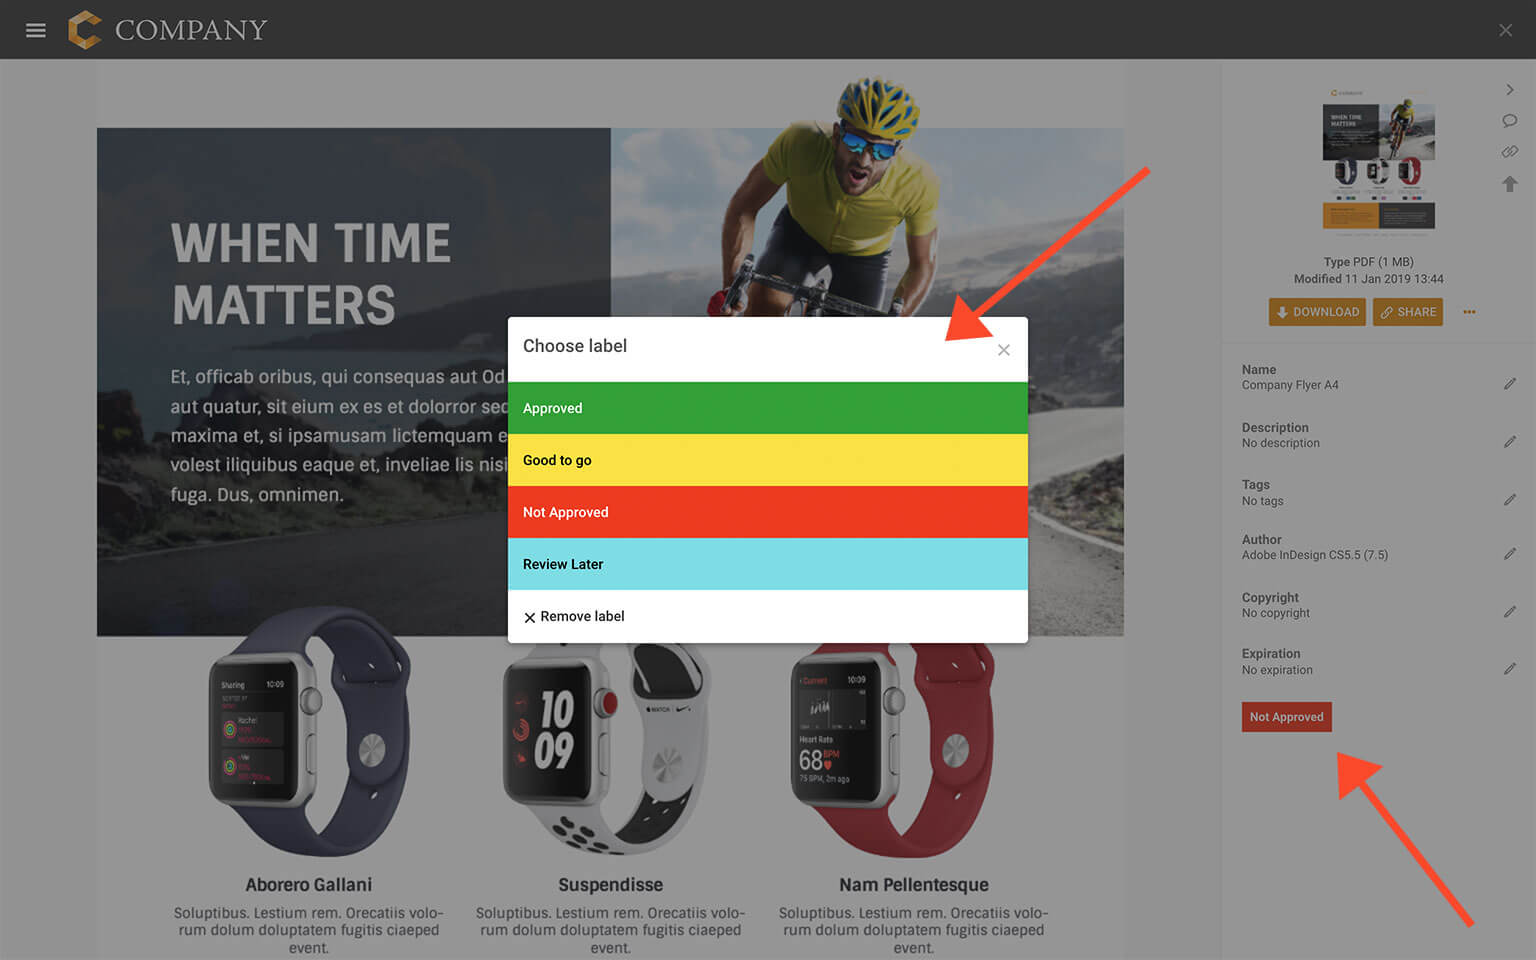This screenshot has width=1536, height=960.
Task: Close the Choose label dialog
Action: 1004,350
